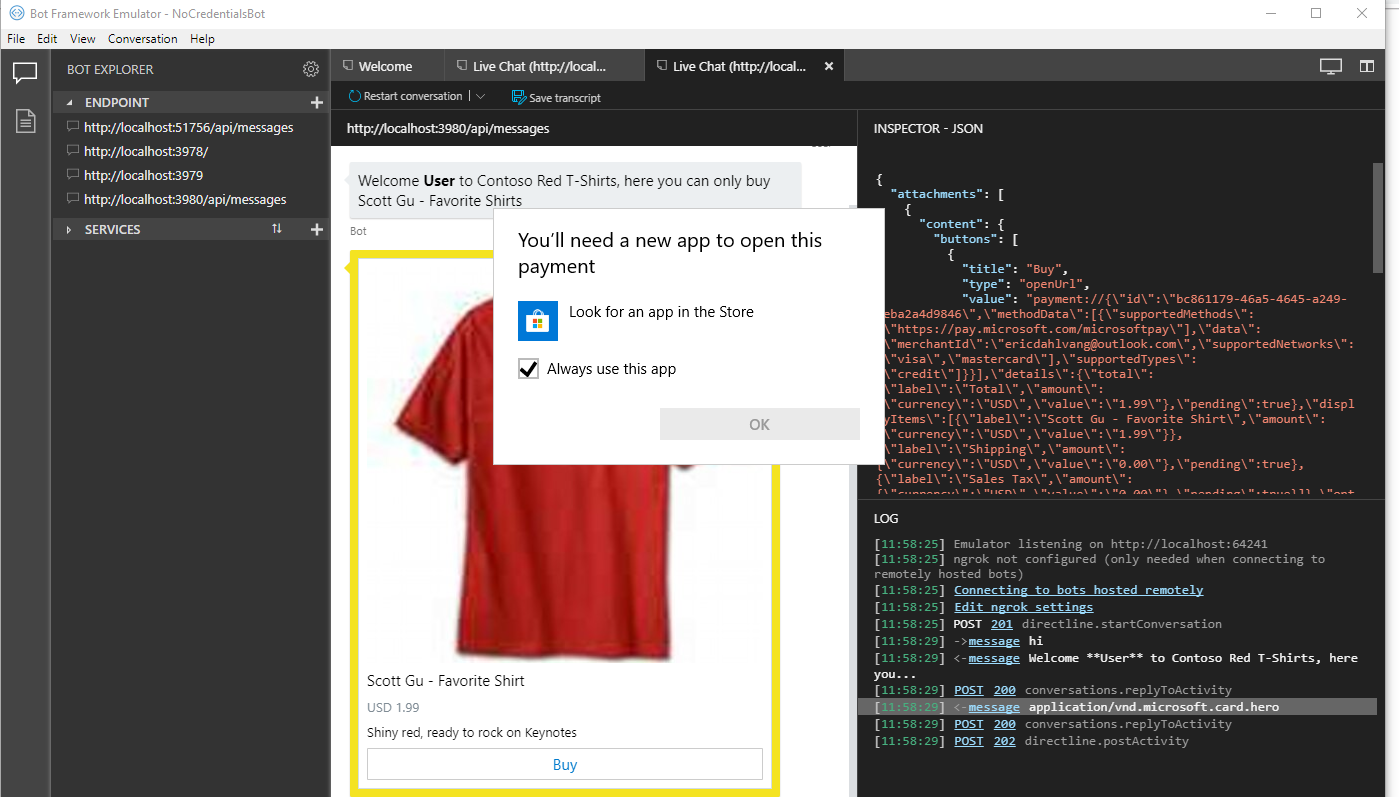The image size is (1399, 797).
Task: Expand the SERVICES section
Action: click(x=69, y=229)
